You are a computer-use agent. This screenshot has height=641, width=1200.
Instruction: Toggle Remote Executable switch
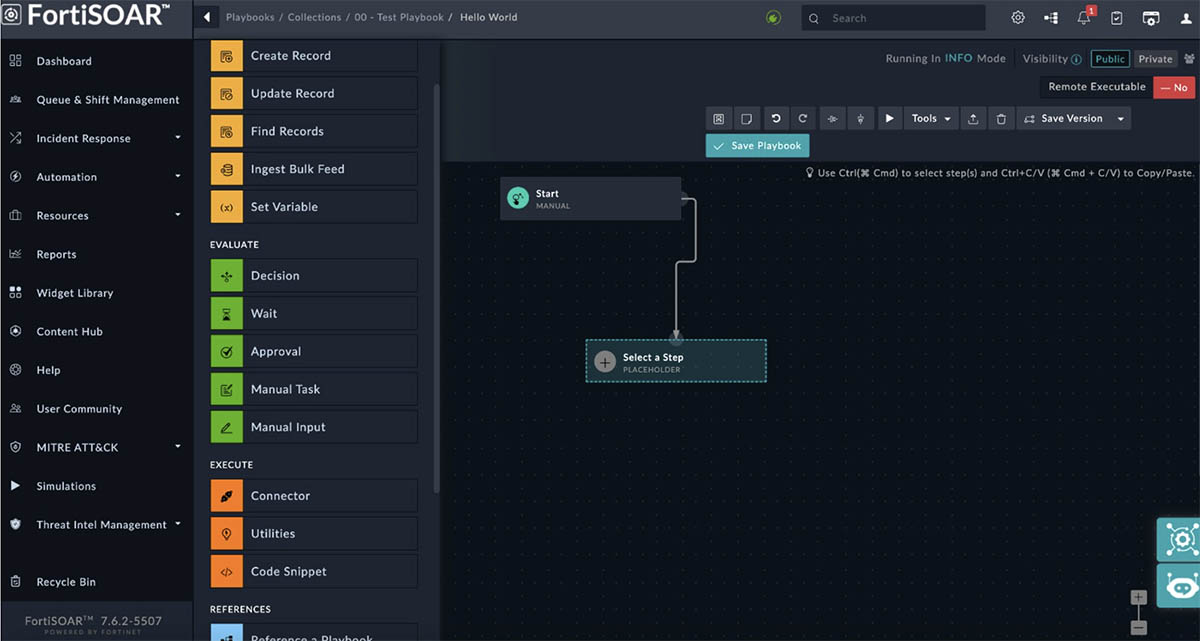click(x=1174, y=88)
